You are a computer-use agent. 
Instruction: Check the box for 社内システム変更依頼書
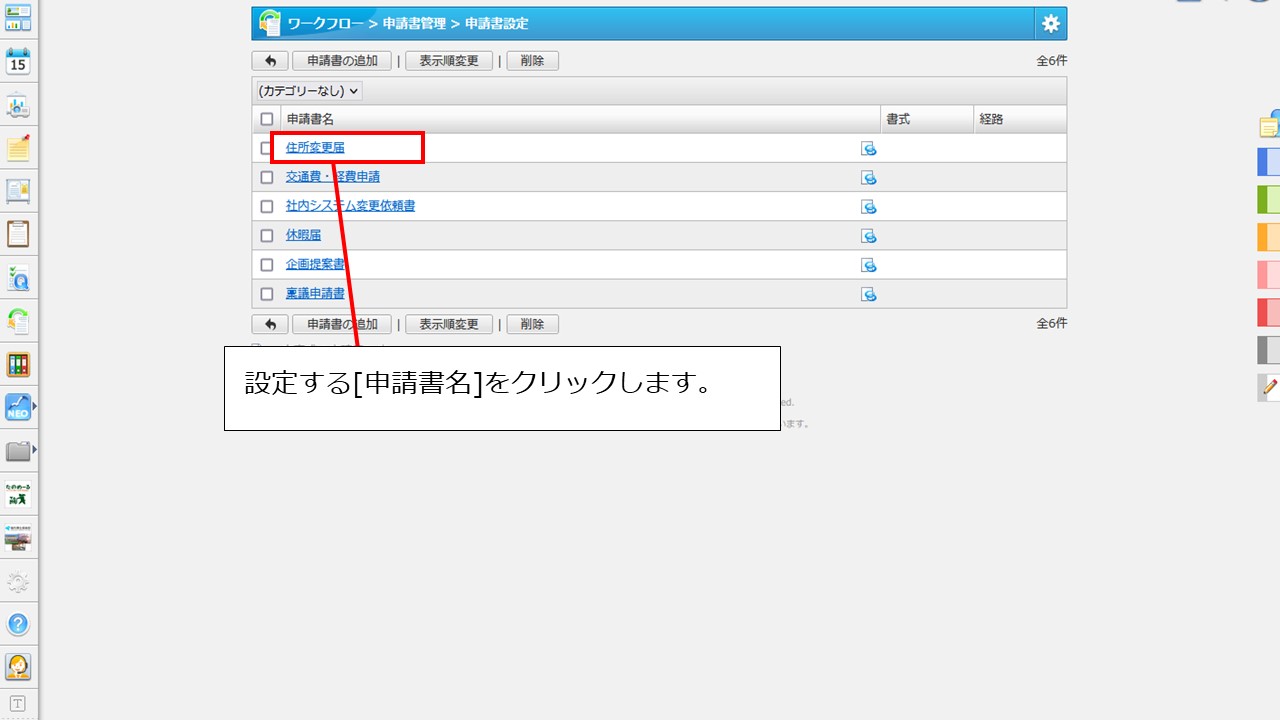tap(267, 206)
